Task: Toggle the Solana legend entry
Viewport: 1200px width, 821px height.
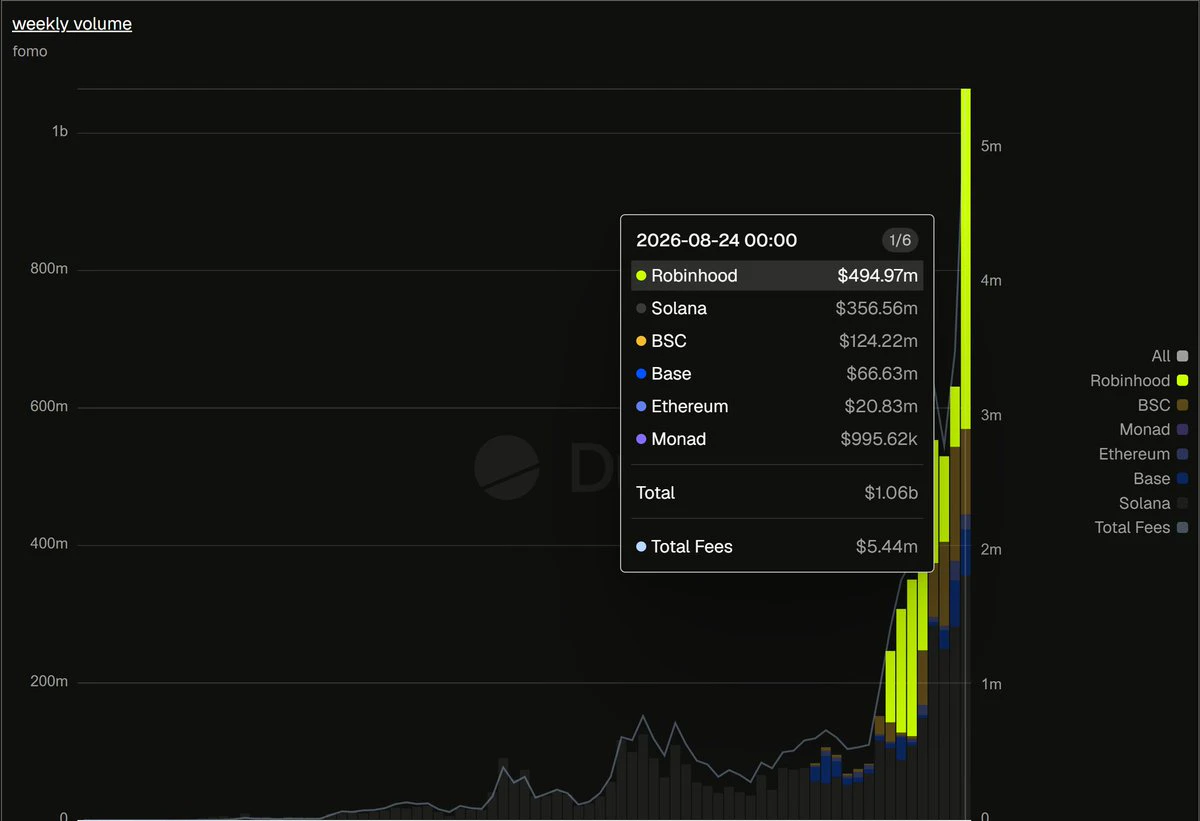Action: pyautogui.click(x=1154, y=503)
